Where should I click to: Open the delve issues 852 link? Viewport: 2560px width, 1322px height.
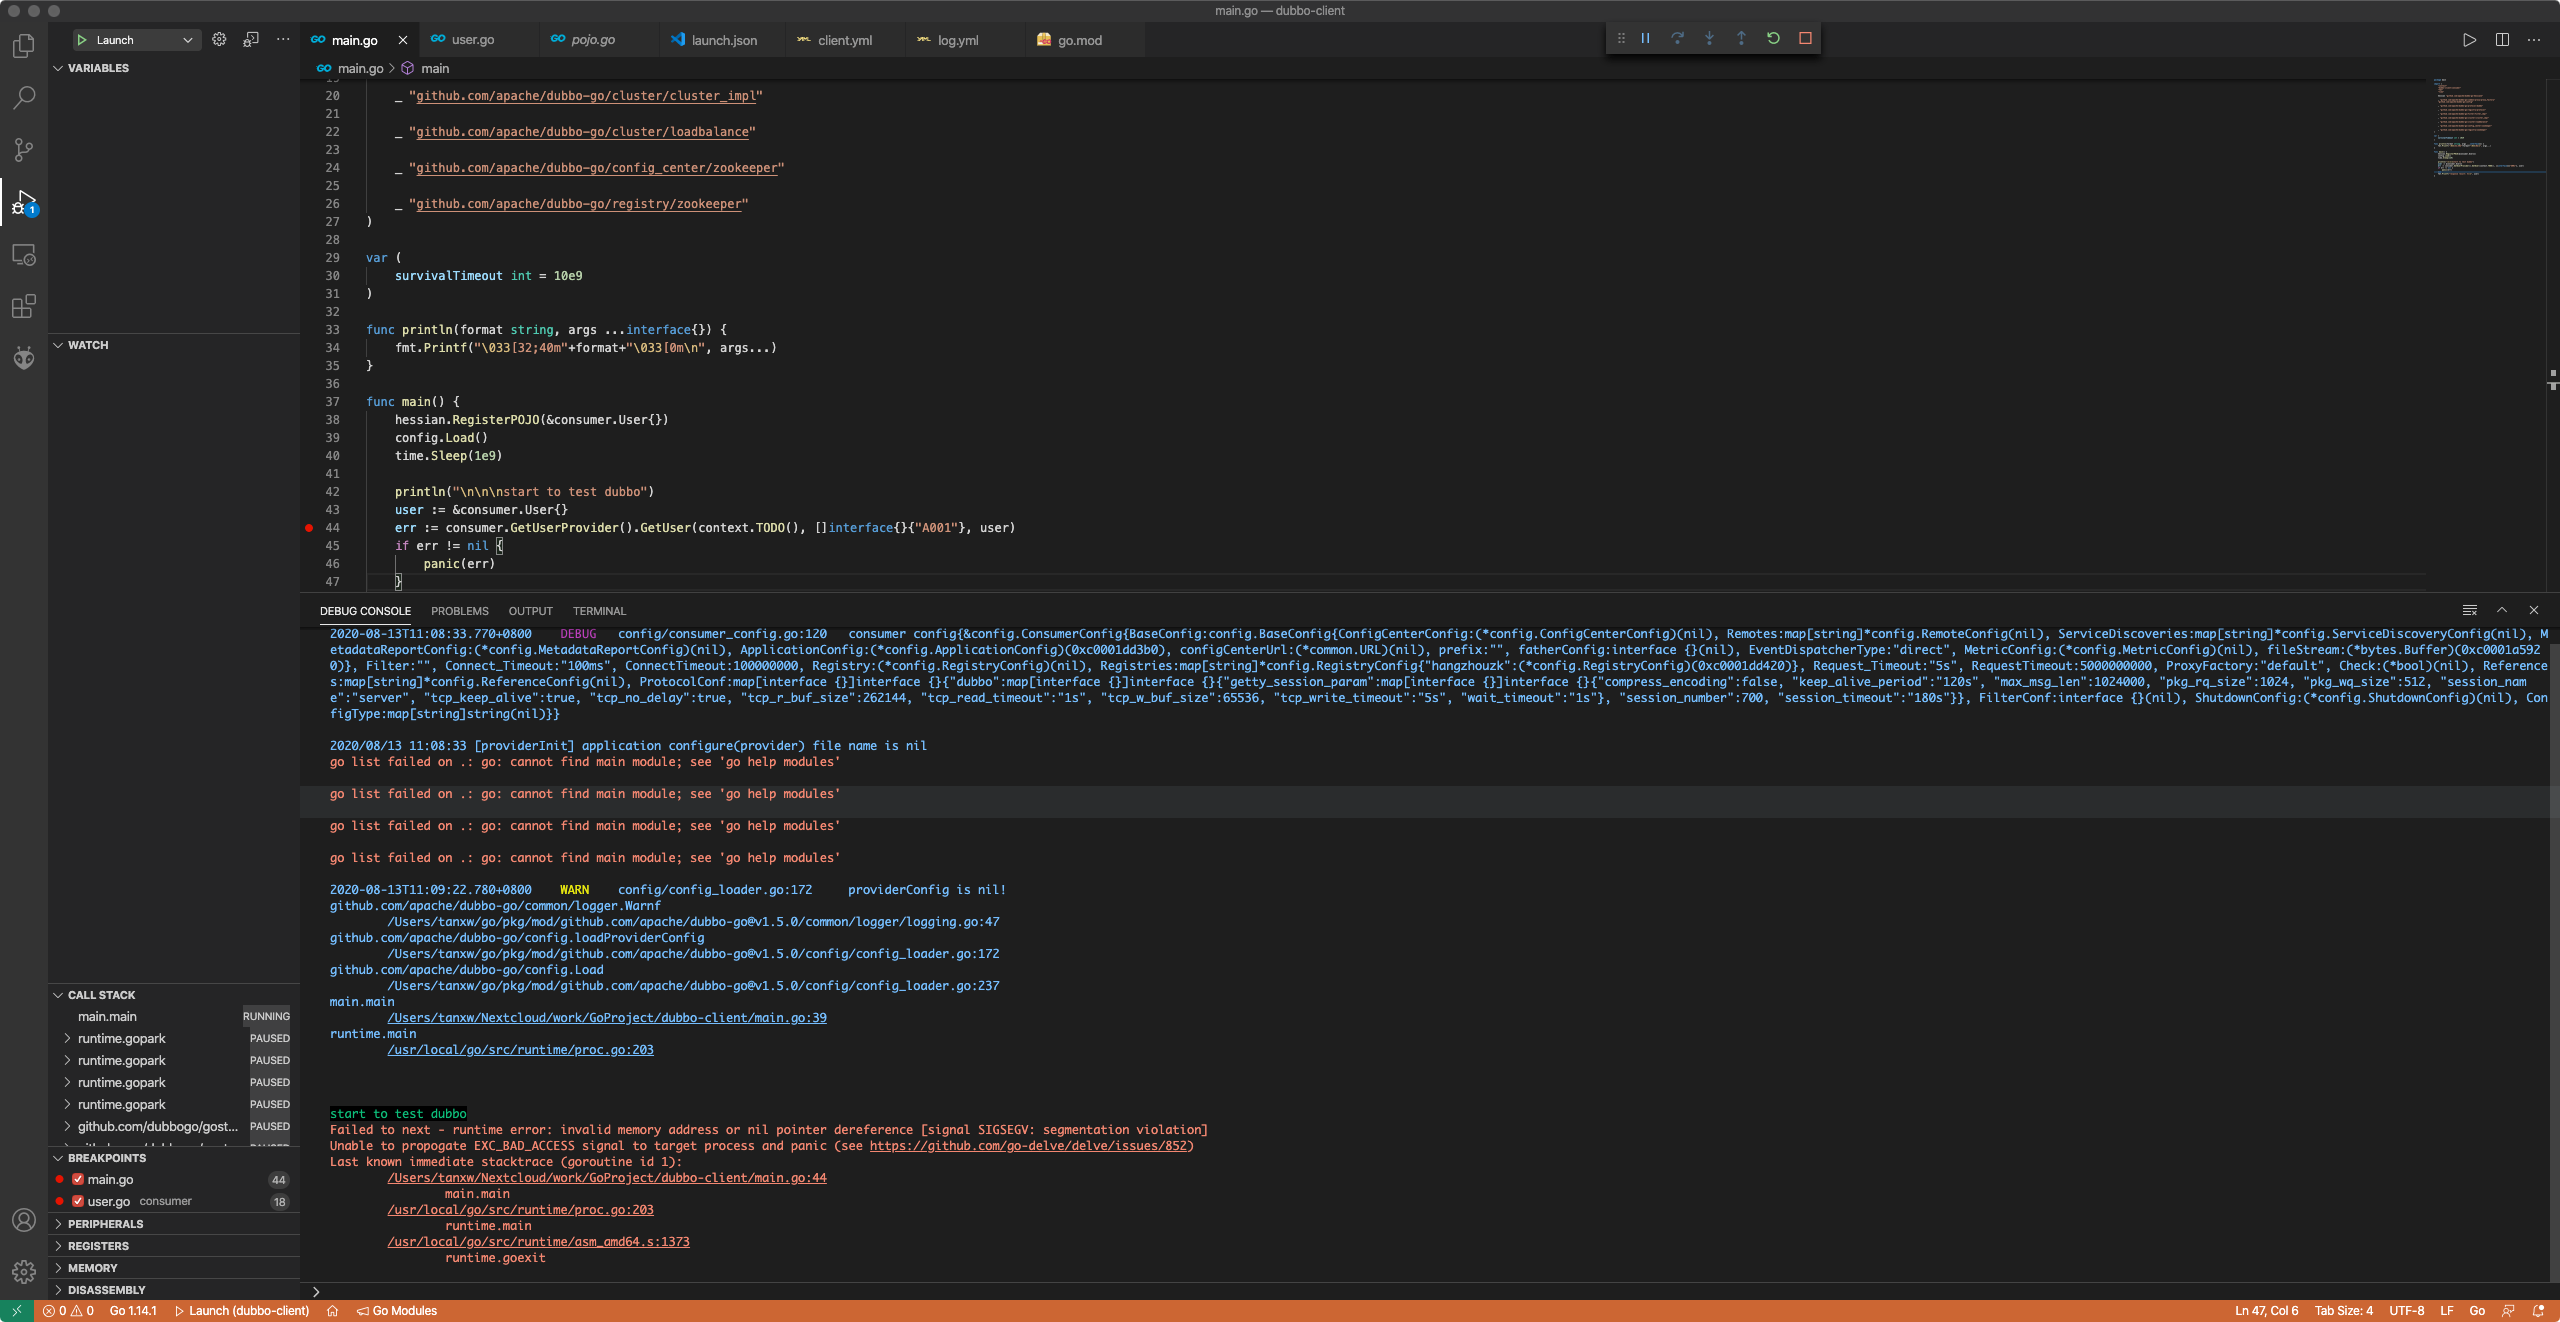tap(1029, 1146)
